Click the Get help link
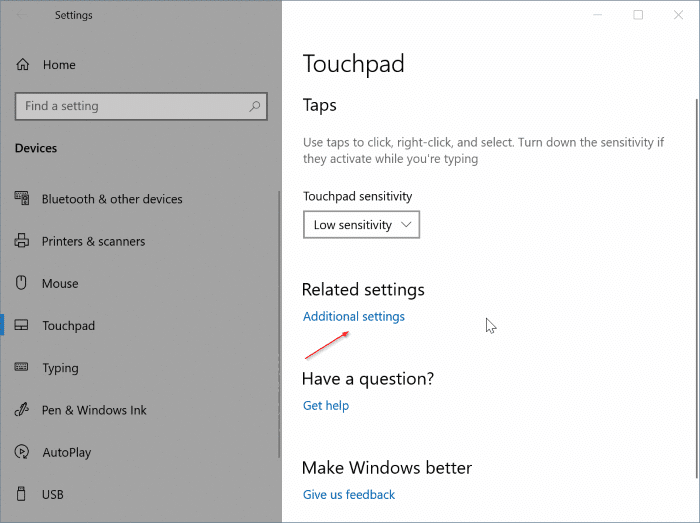 (x=326, y=406)
